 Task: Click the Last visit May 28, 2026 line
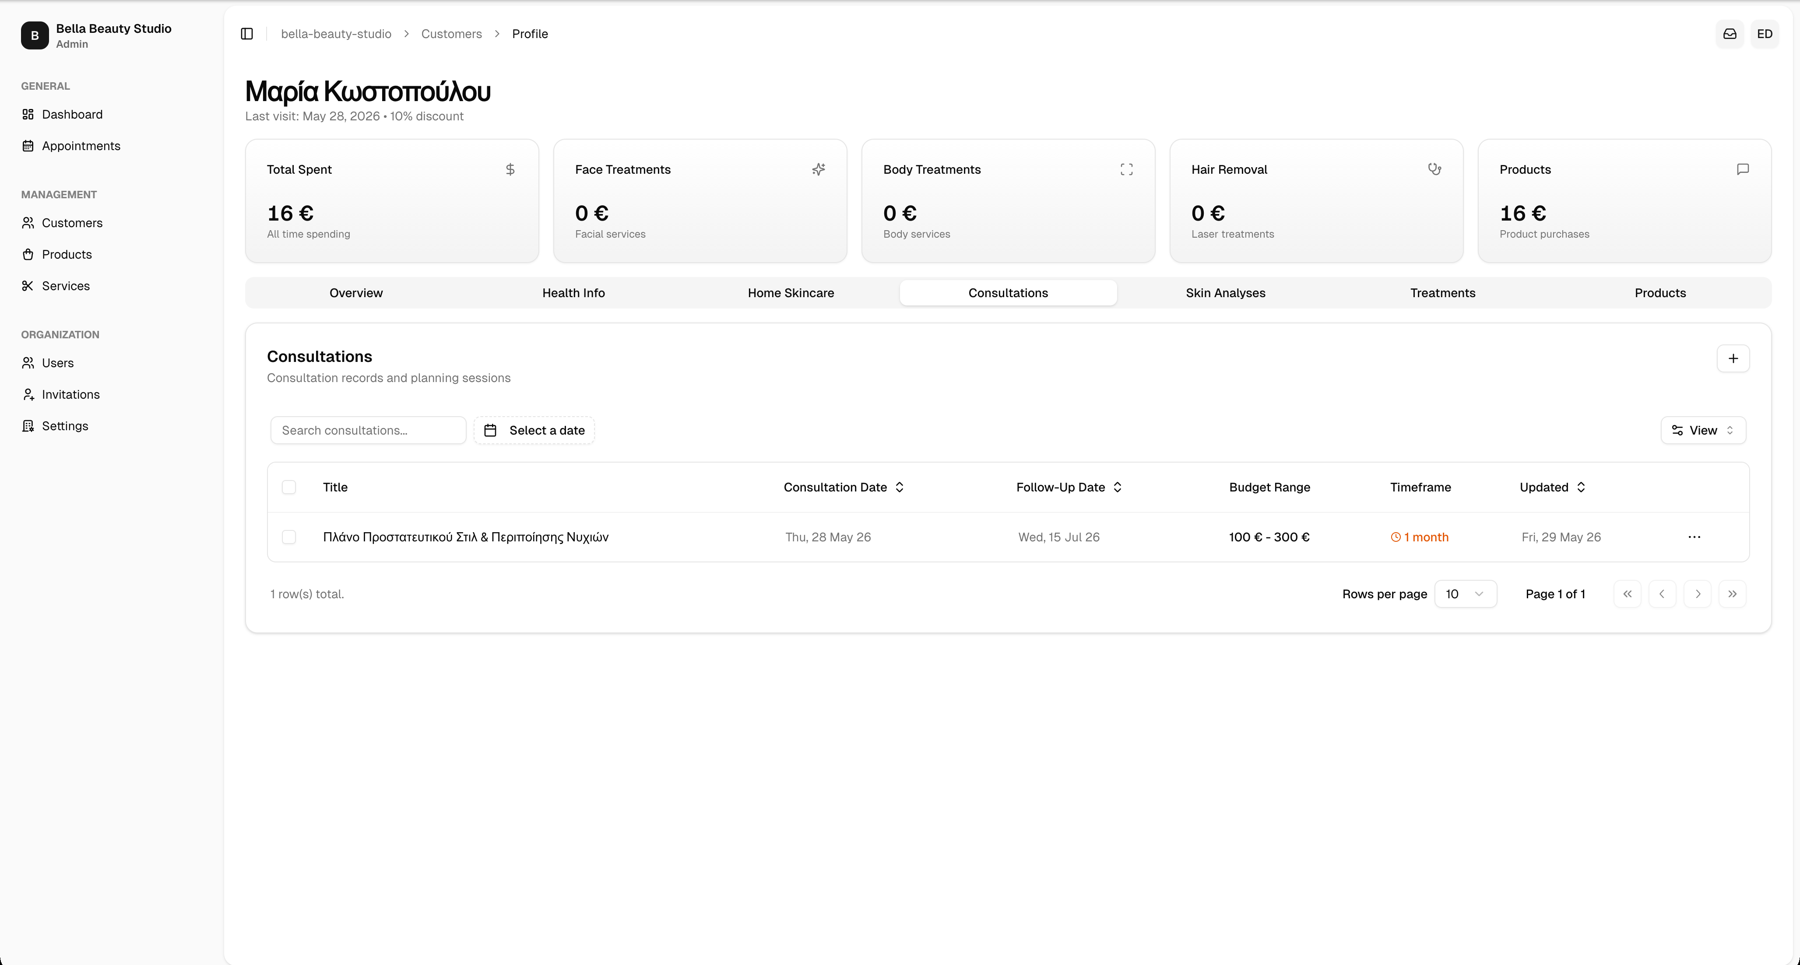tap(354, 116)
